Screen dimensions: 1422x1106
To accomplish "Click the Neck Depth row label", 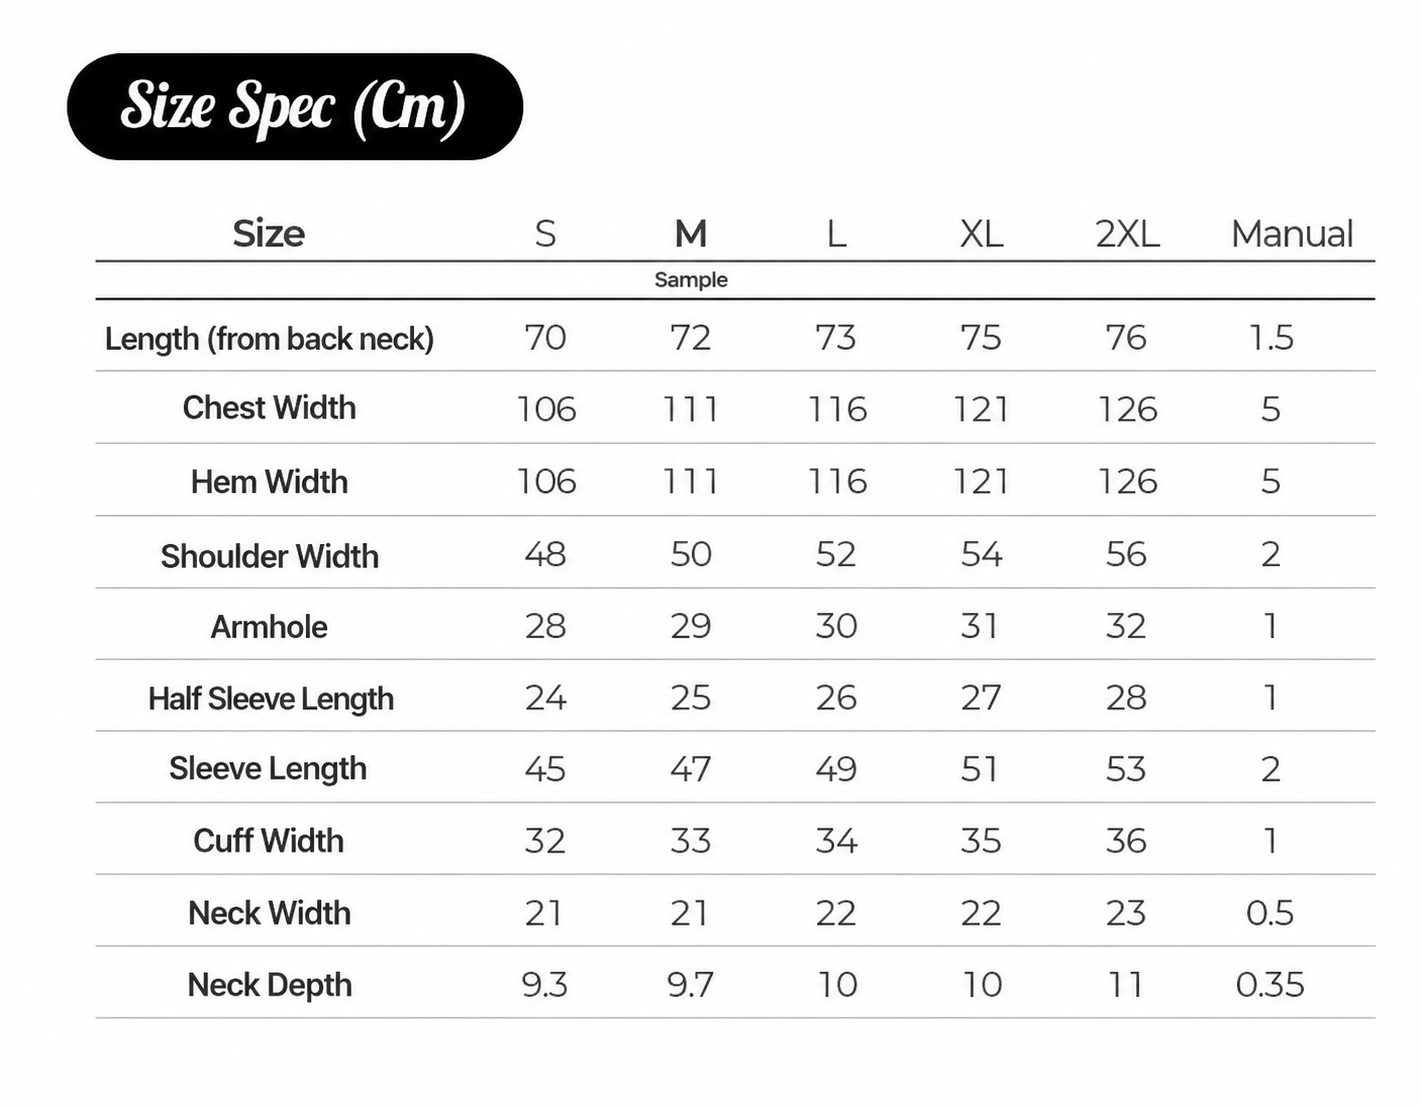I will [x=269, y=985].
